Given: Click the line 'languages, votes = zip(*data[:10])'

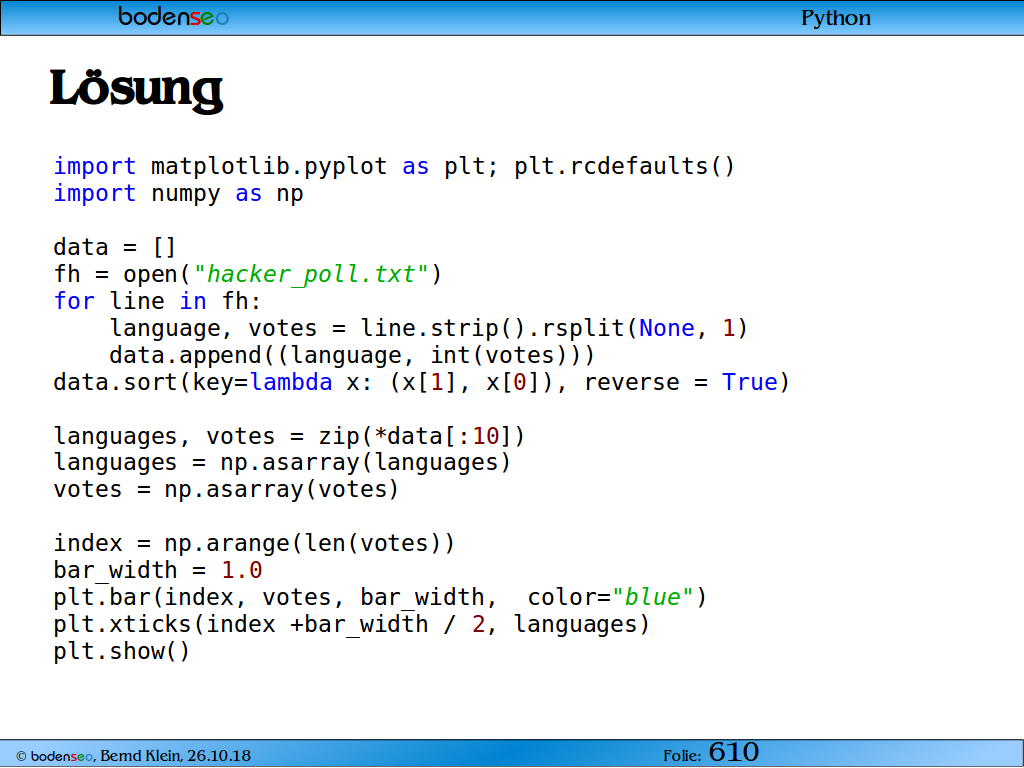Looking at the screenshot, I should click(289, 436).
